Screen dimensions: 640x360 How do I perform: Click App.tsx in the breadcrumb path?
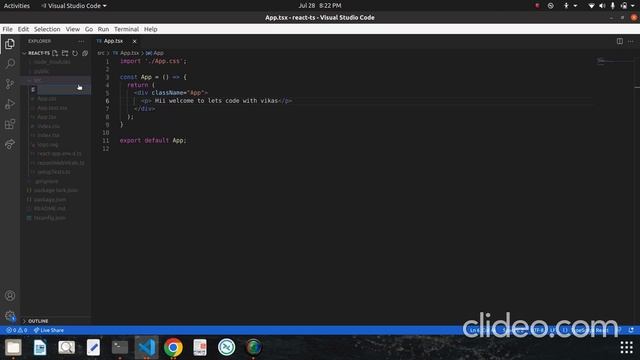click(x=129, y=53)
